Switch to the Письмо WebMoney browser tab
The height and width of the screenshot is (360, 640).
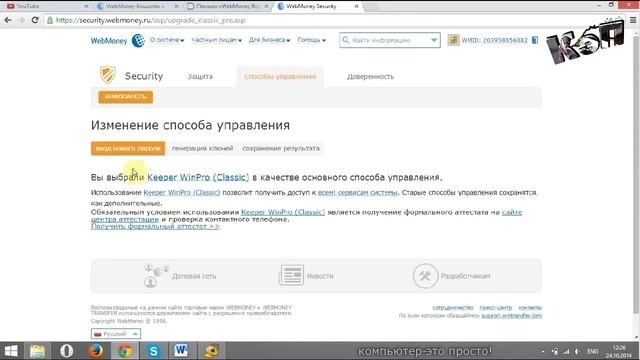coord(228,6)
